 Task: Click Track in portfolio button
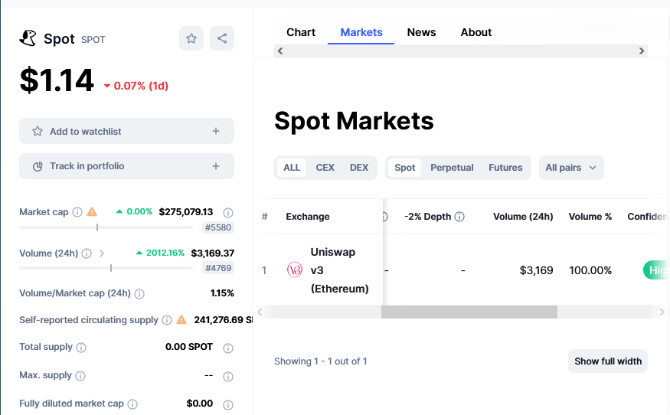point(126,166)
